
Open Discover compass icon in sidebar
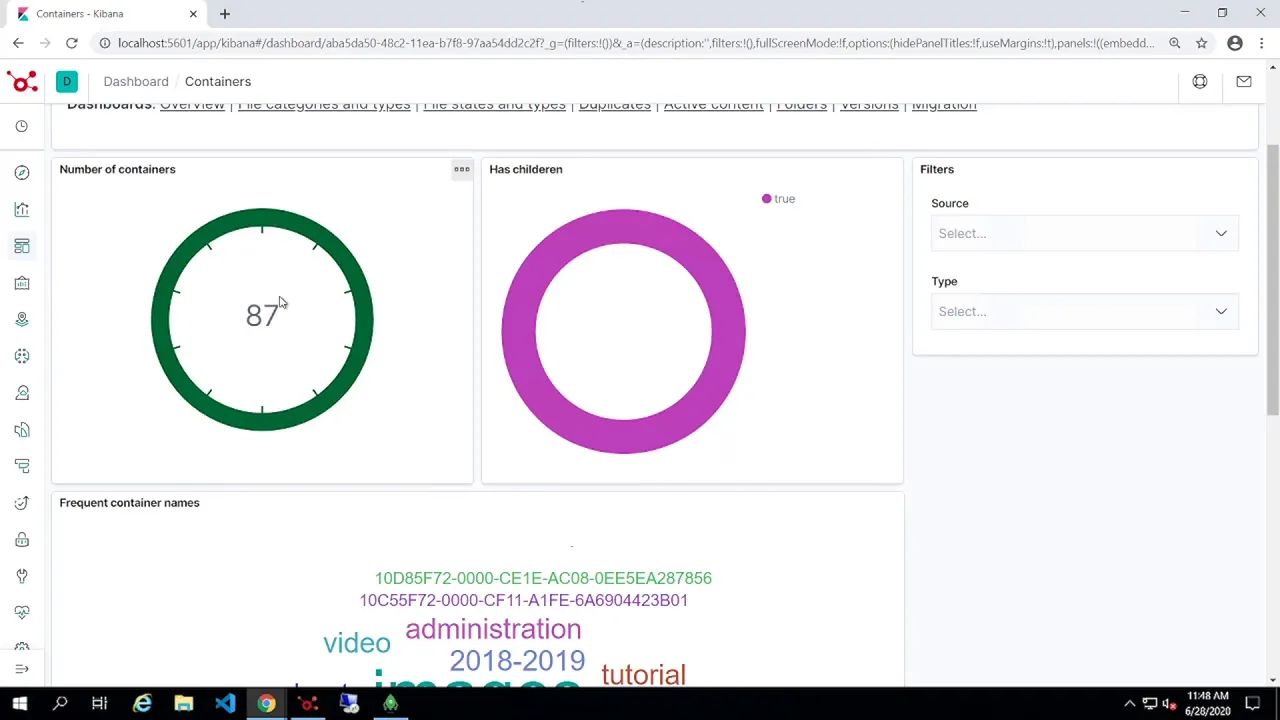[22, 173]
